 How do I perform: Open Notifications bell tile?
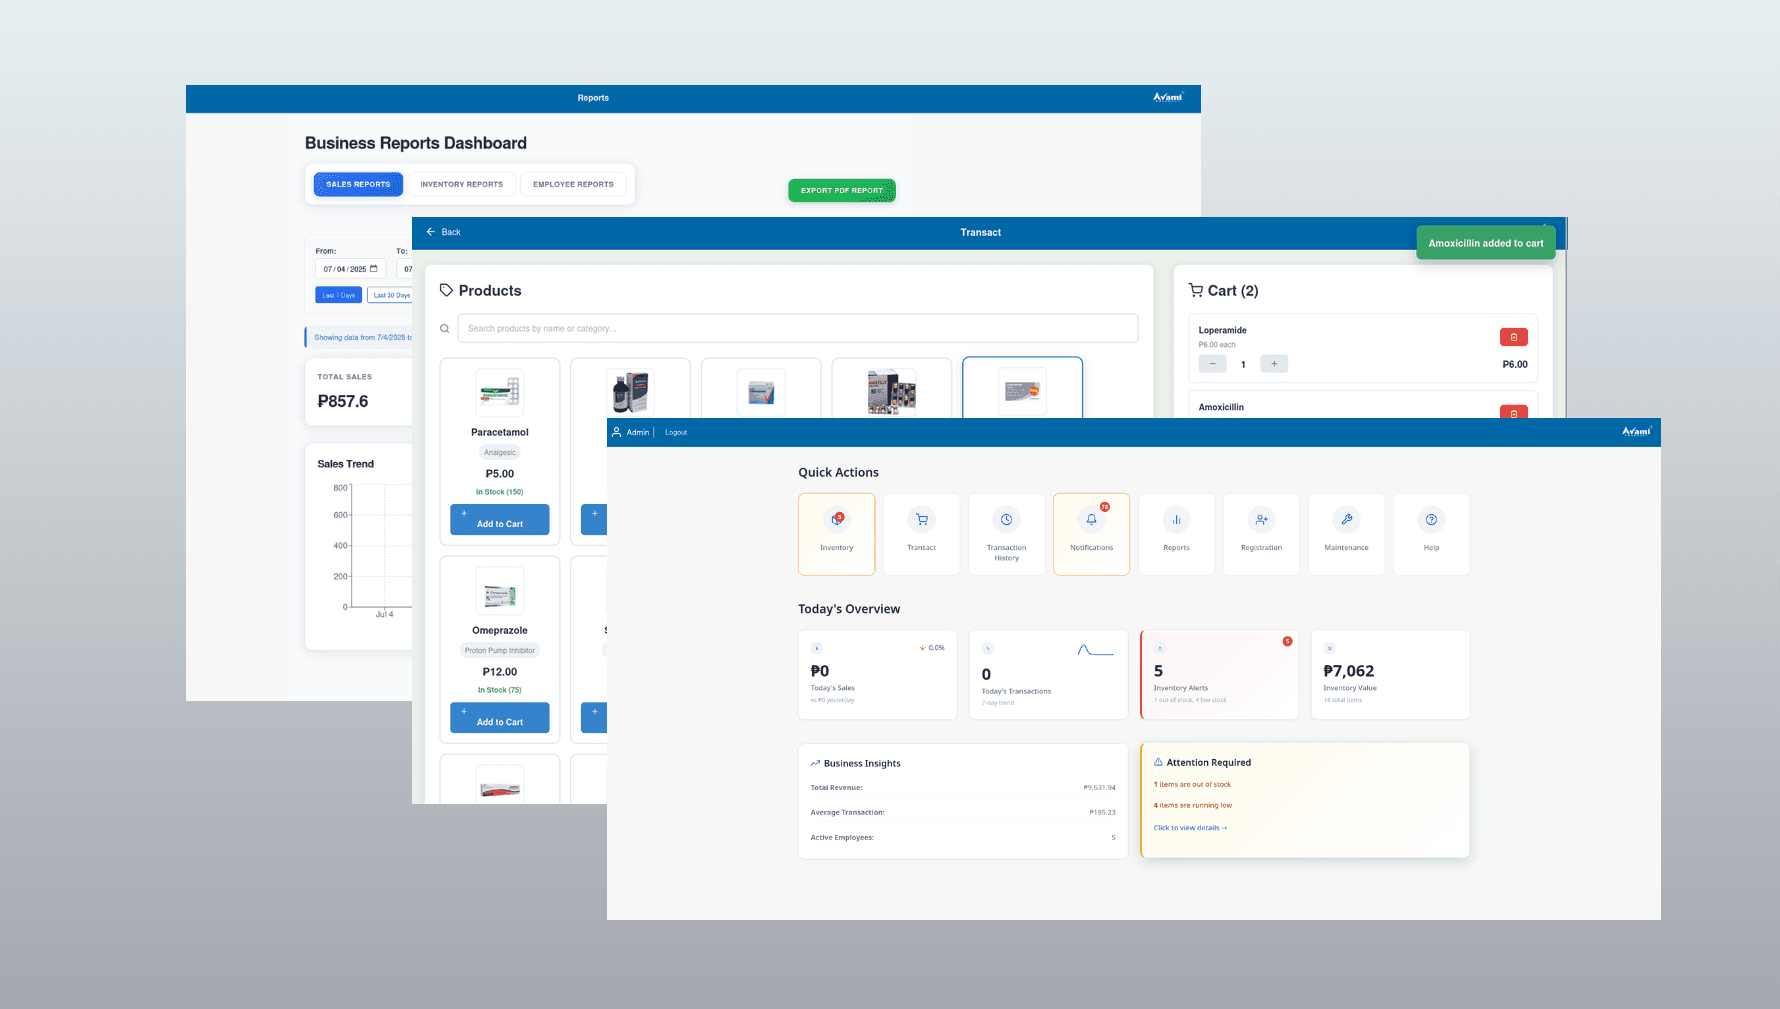click(x=1091, y=533)
